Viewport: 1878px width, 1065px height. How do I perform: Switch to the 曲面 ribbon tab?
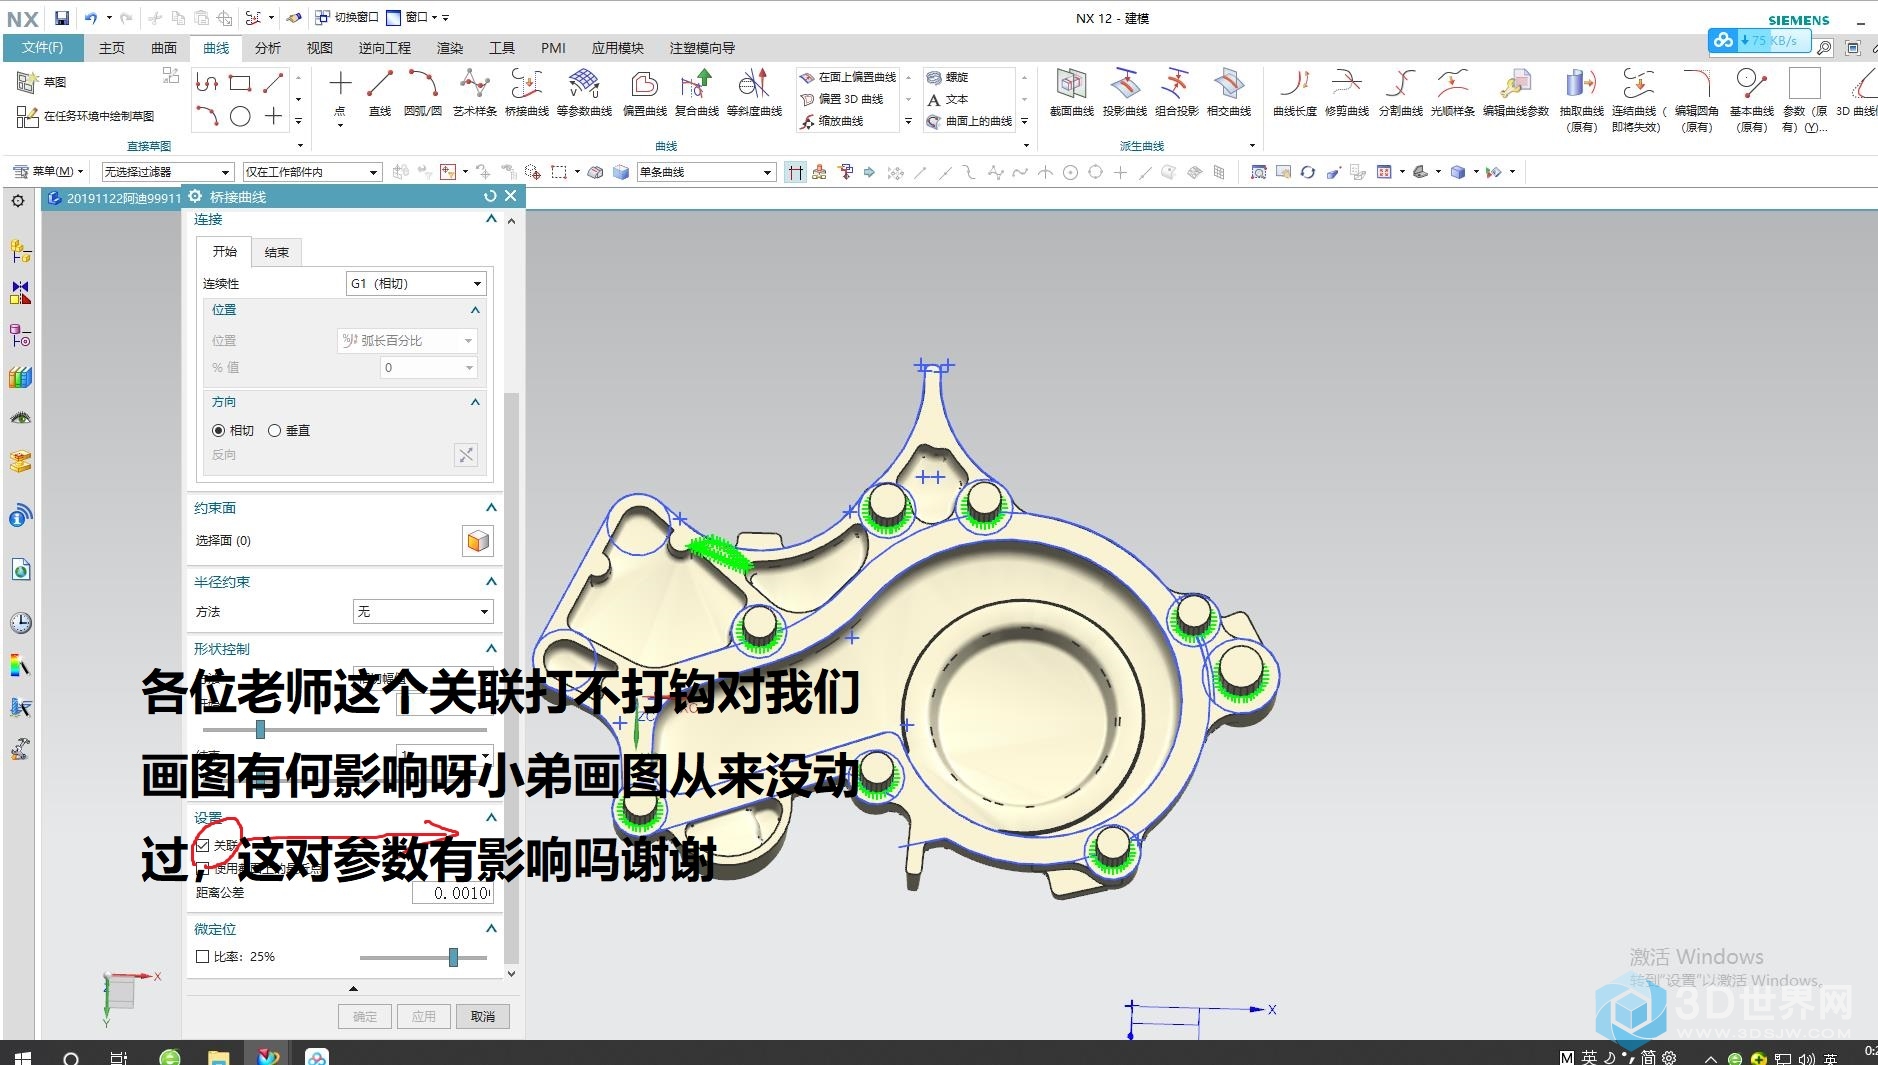[164, 48]
